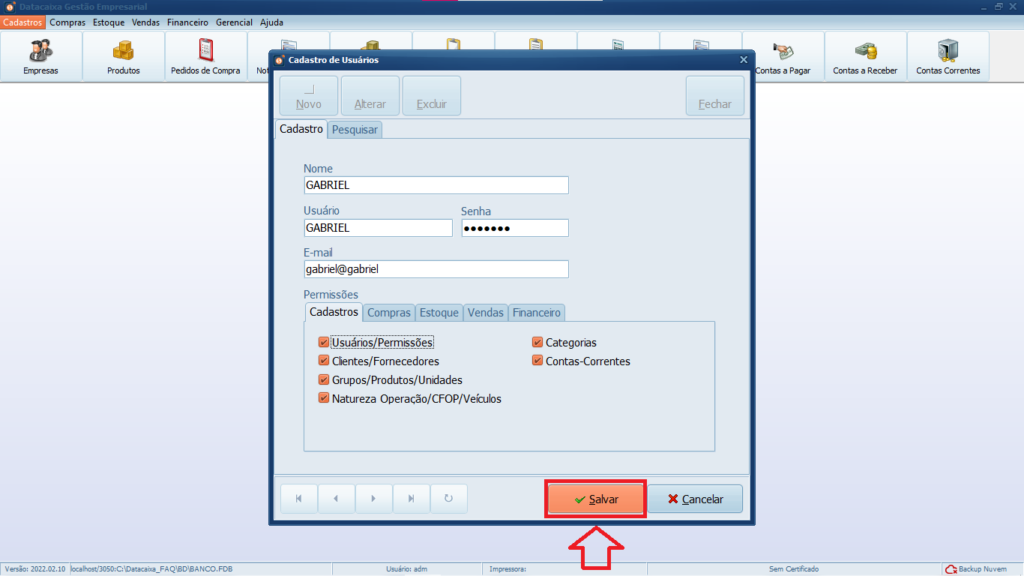
Task: Open Contas Correntes toolbar icon
Action: [x=948, y=57]
